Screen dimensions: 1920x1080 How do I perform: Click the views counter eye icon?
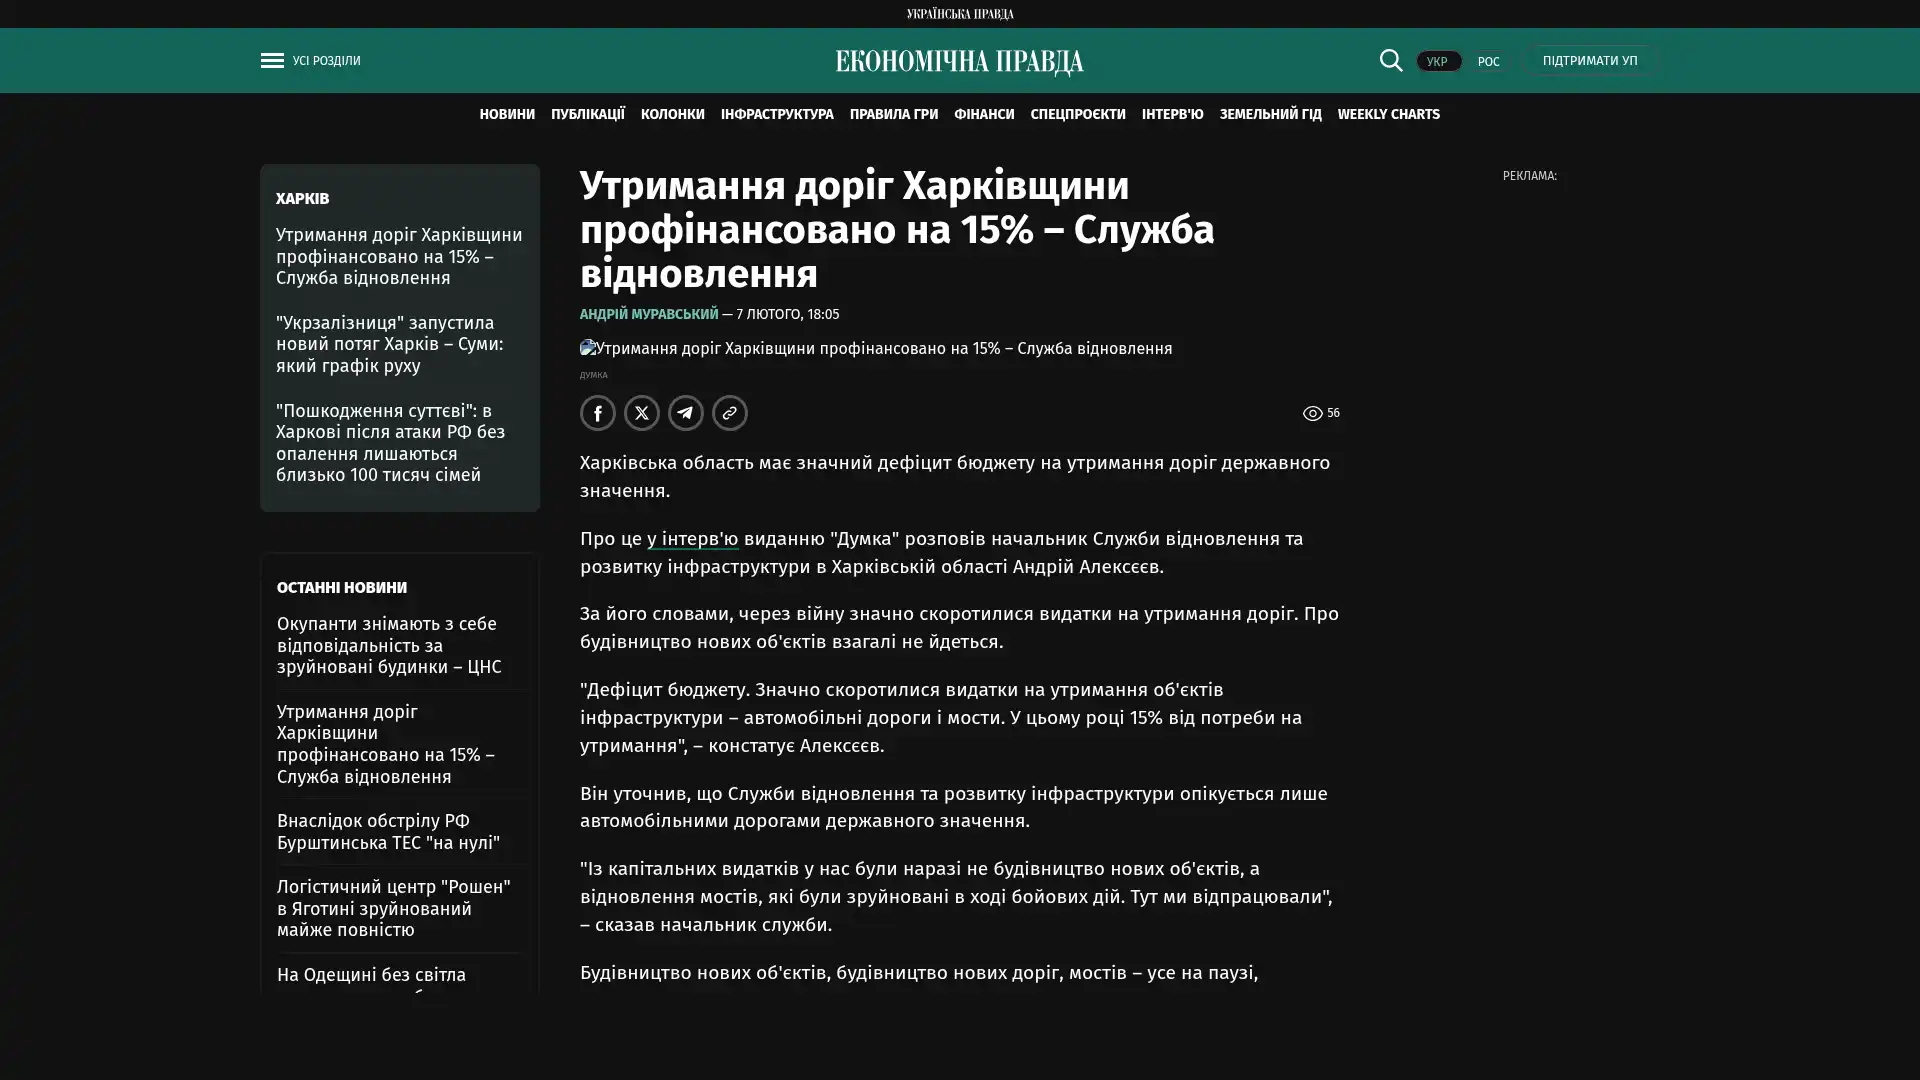pyautogui.click(x=1312, y=413)
